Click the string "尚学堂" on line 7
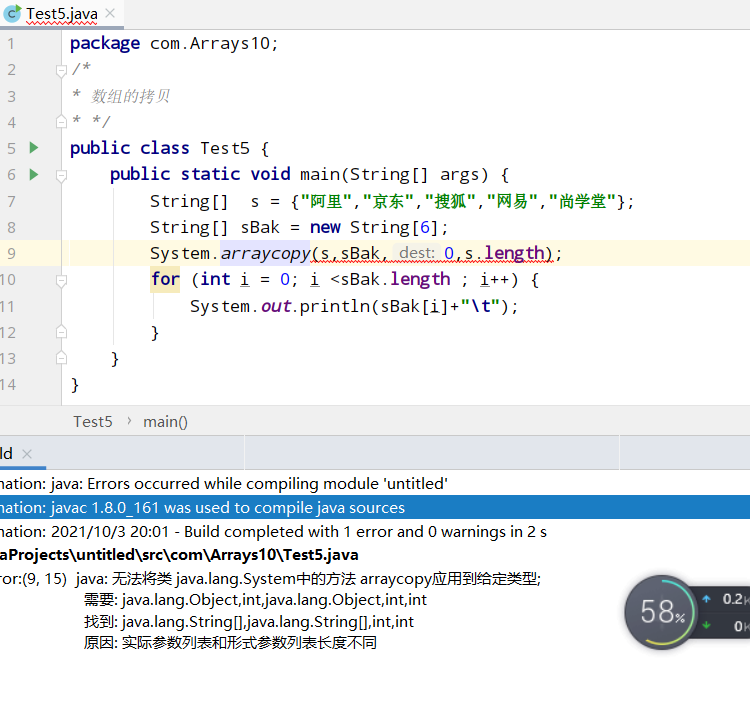750x712 pixels. pyautogui.click(x=582, y=201)
